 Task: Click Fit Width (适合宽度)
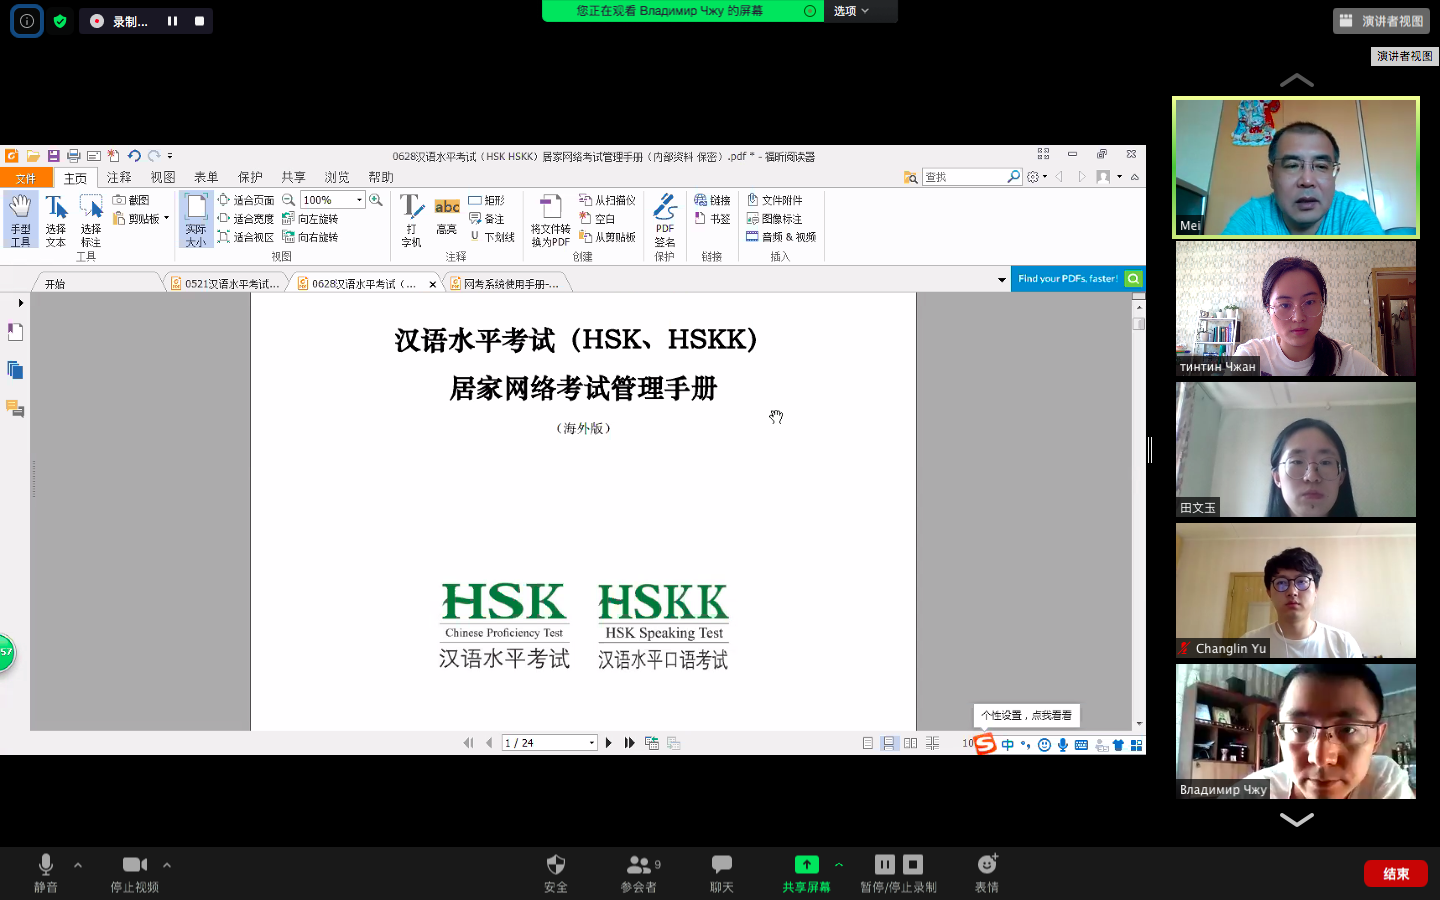[x=246, y=218]
